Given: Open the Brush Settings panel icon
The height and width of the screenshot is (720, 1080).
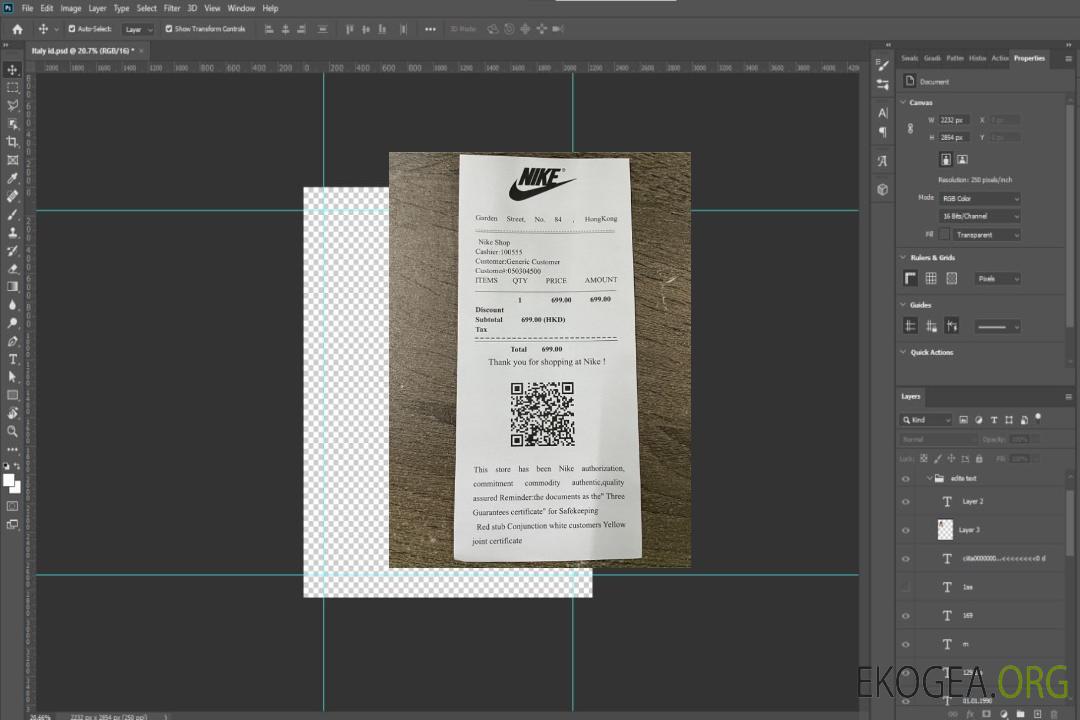Looking at the screenshot, I should coord(883,65).
